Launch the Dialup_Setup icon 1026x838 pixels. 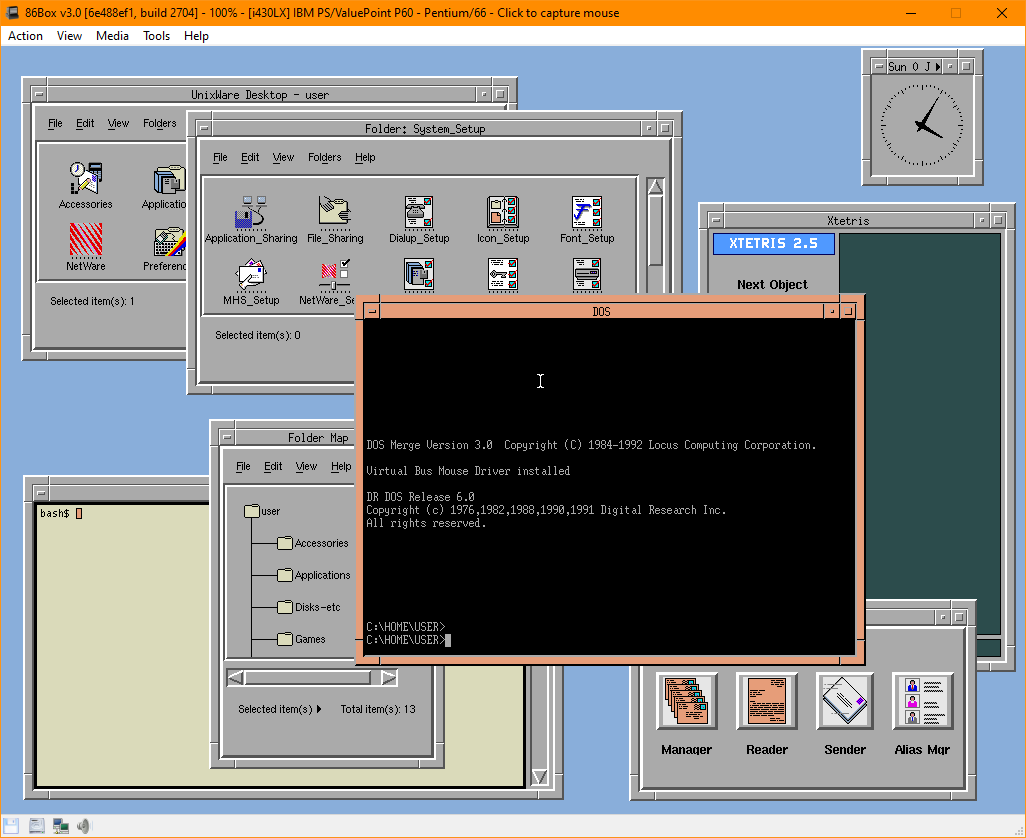(418, 212)
